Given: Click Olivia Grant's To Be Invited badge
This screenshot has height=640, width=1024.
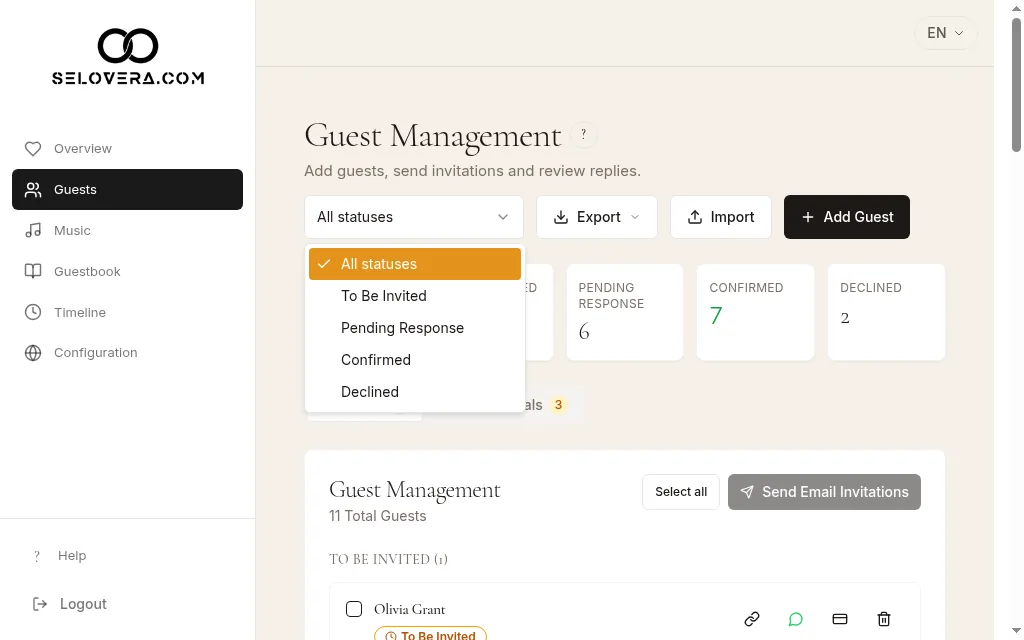Looking at the screenshot, I should coord(430,633).
